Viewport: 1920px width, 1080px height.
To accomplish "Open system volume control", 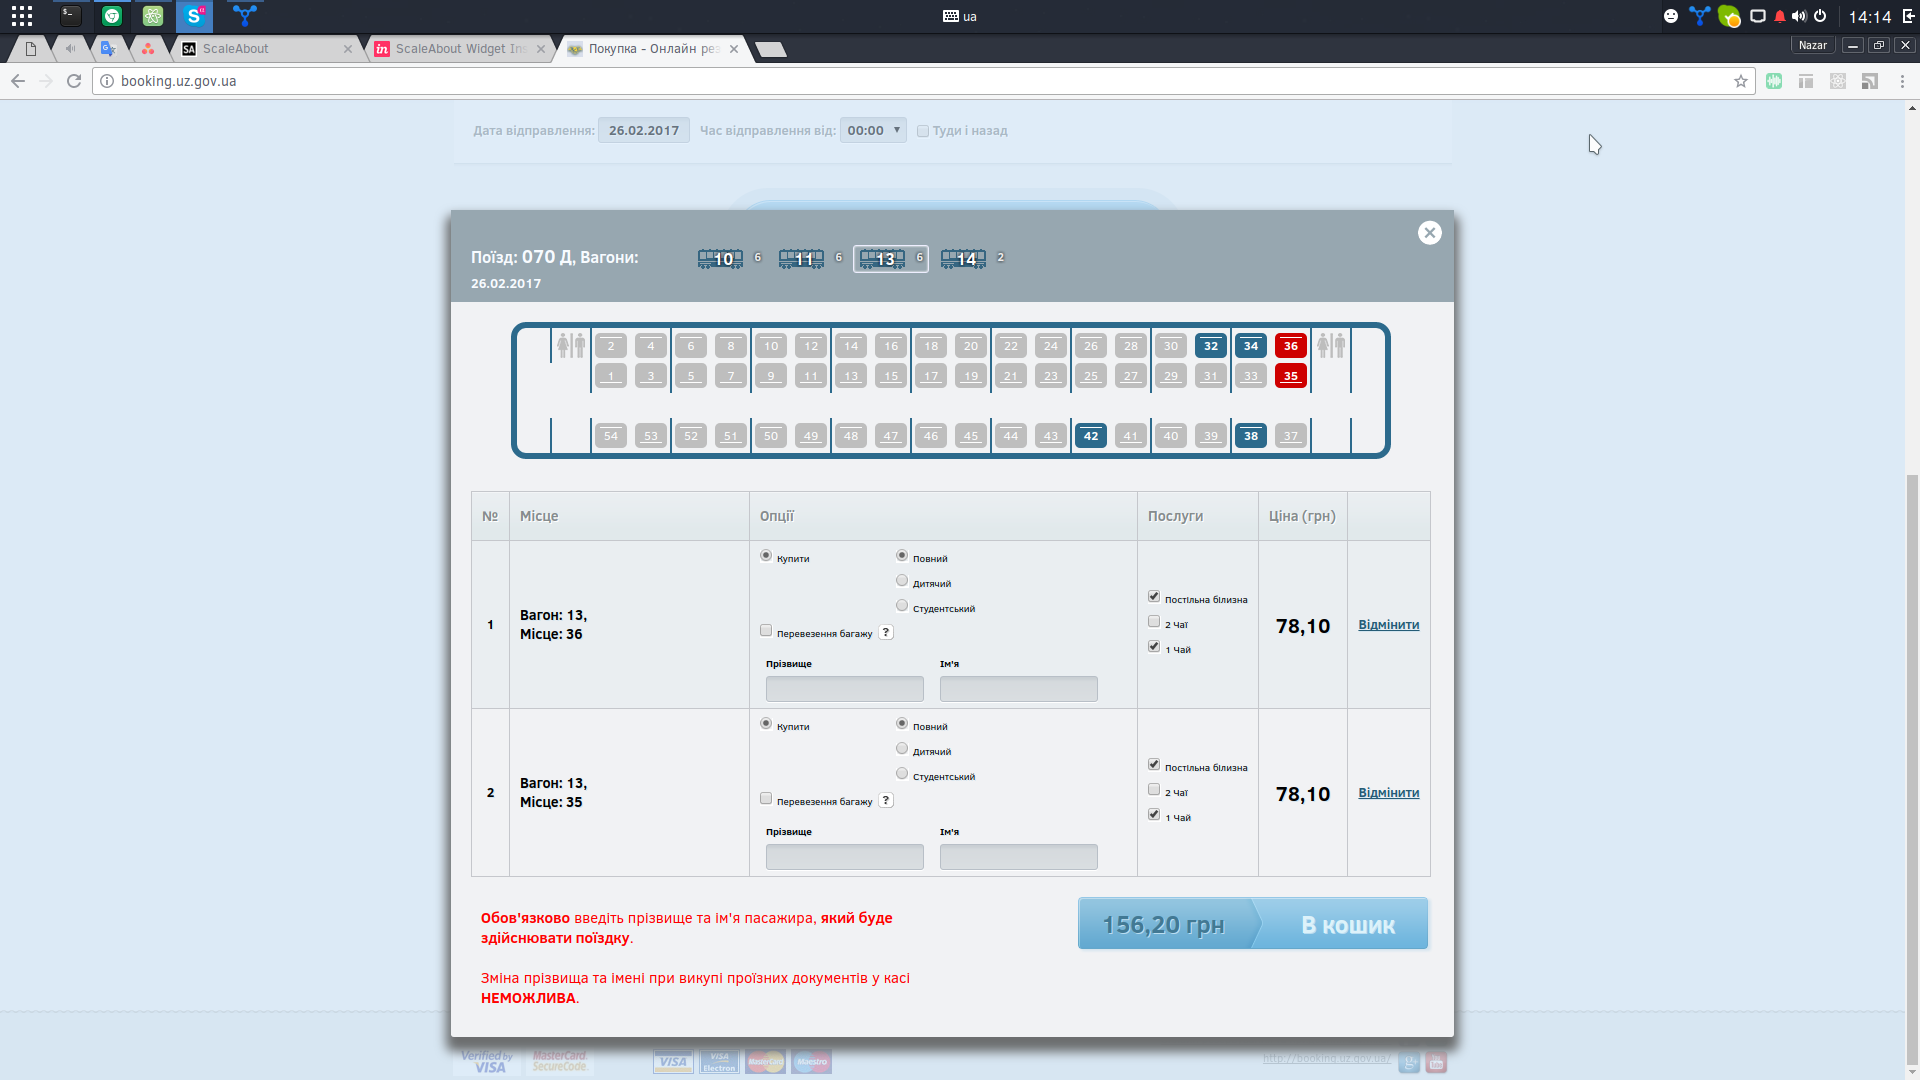I will coord(1800,16).
